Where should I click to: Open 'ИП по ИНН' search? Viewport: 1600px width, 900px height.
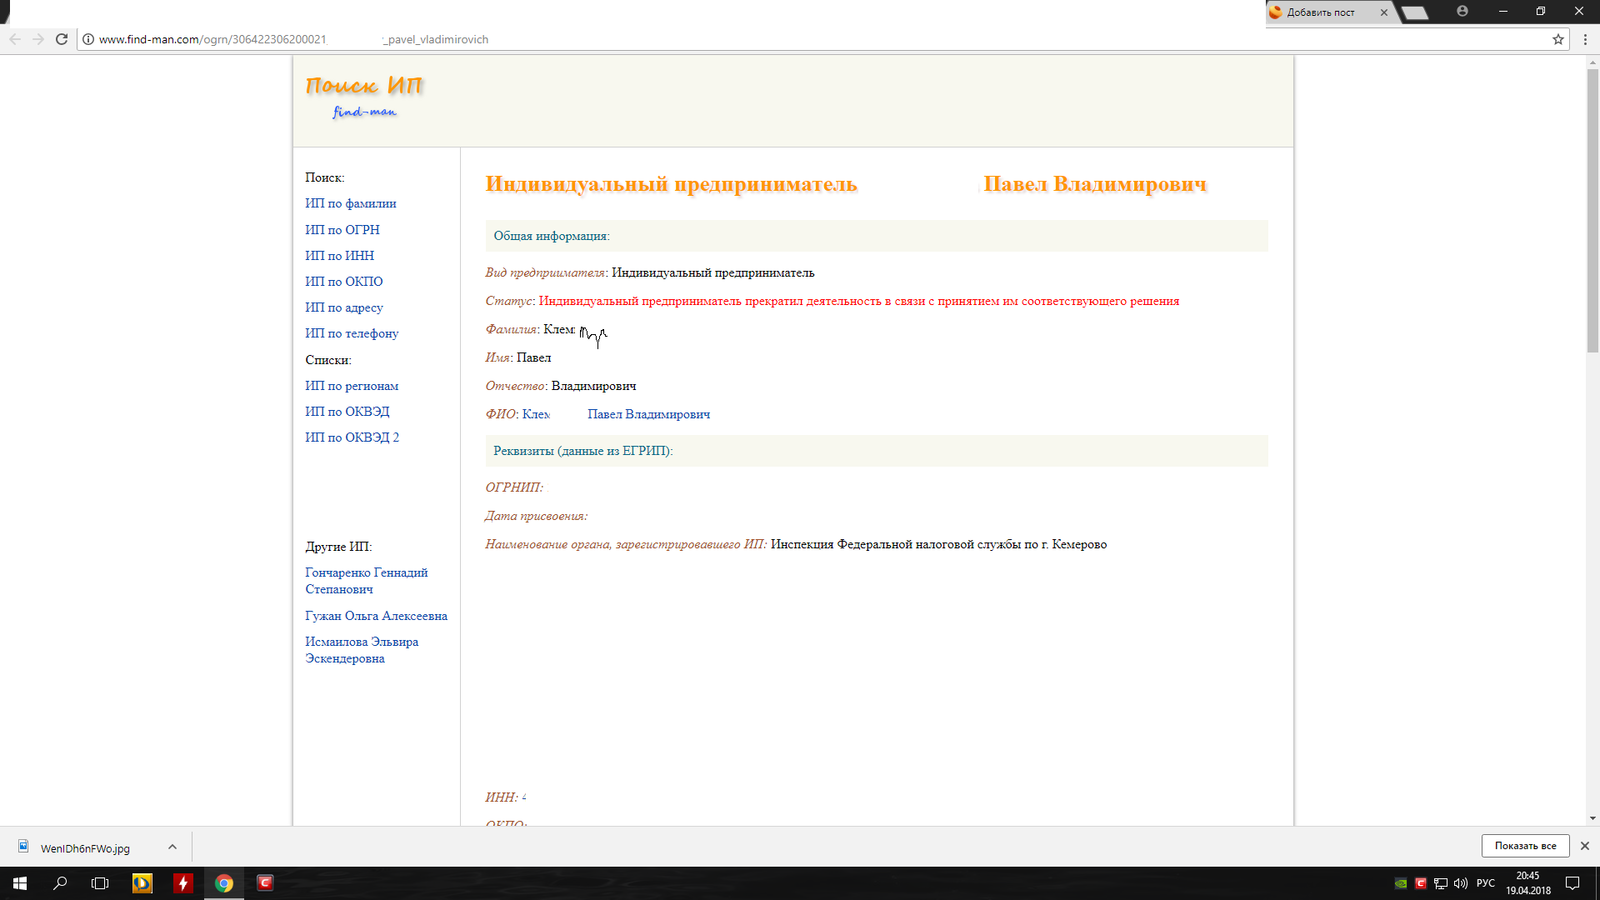(x=340, y=255)
